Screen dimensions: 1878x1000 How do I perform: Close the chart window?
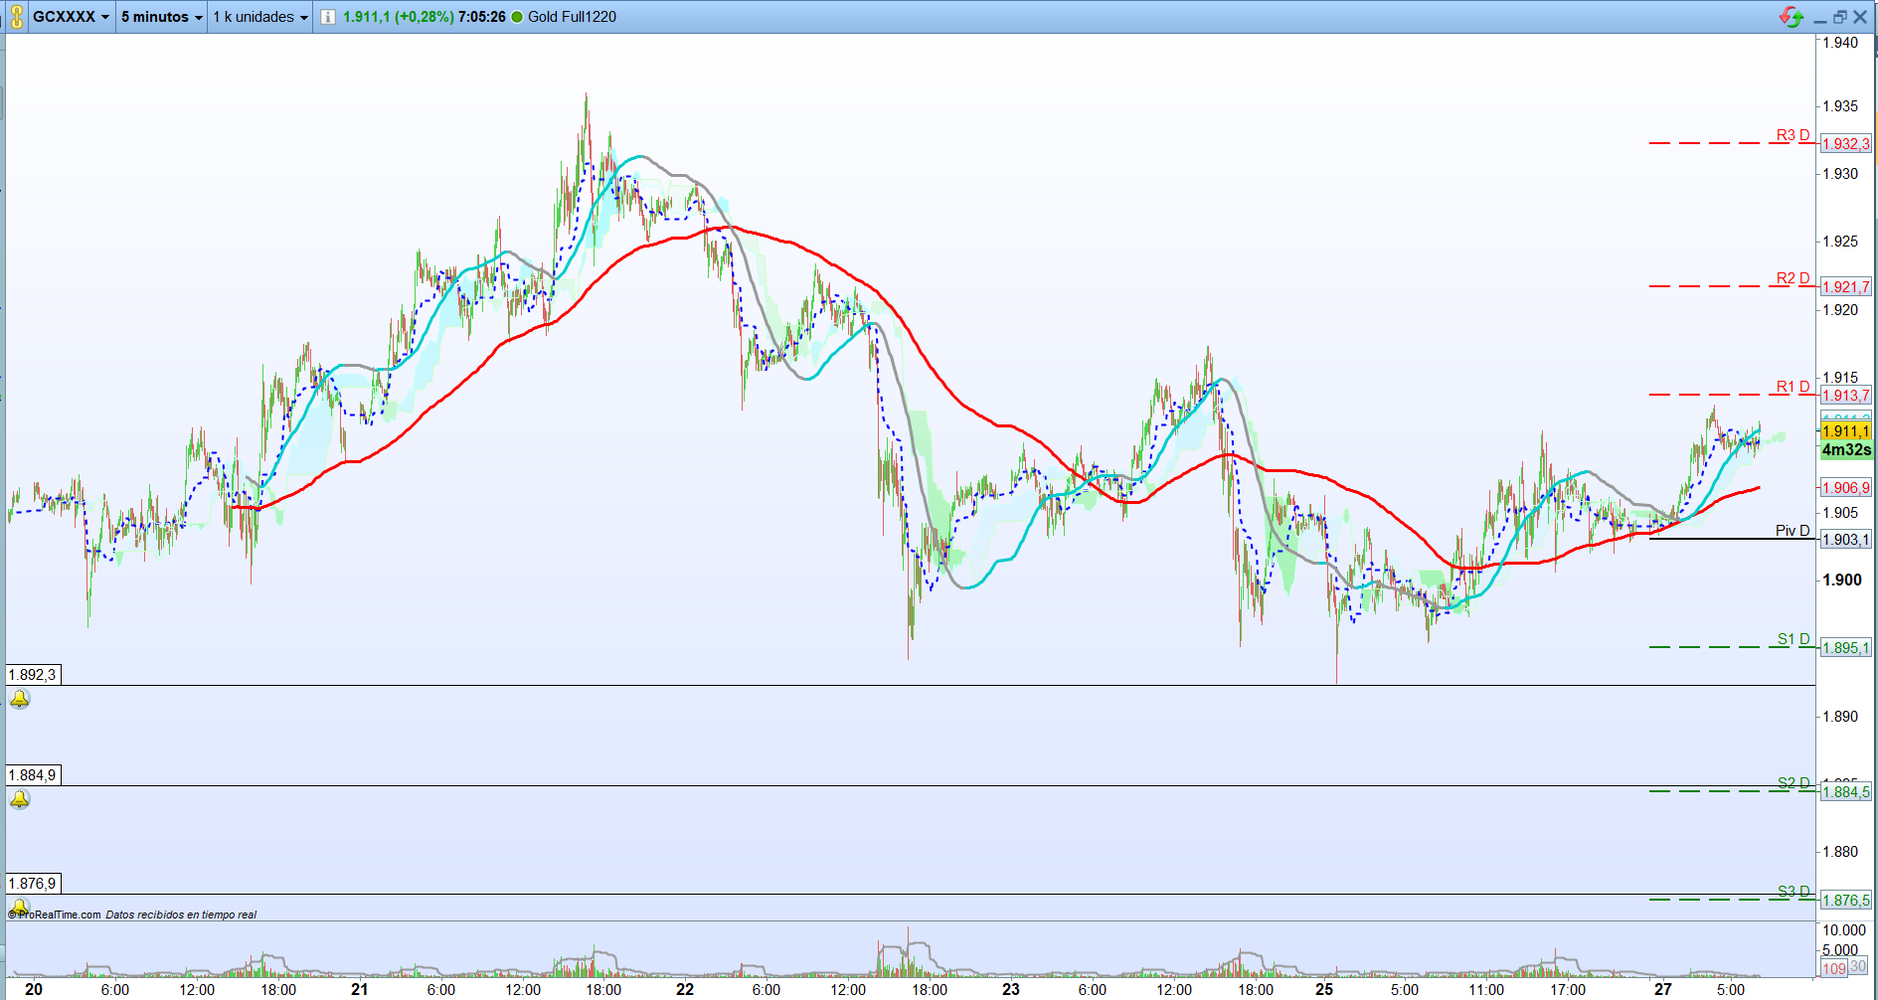(x=1860, y=17)
